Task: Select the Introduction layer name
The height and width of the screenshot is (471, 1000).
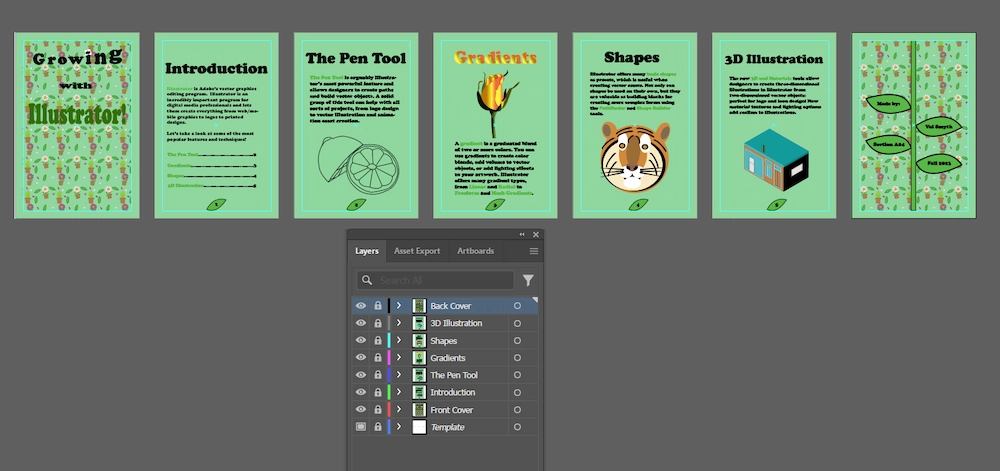Action: pyautogui.click(x=453, y=393)
